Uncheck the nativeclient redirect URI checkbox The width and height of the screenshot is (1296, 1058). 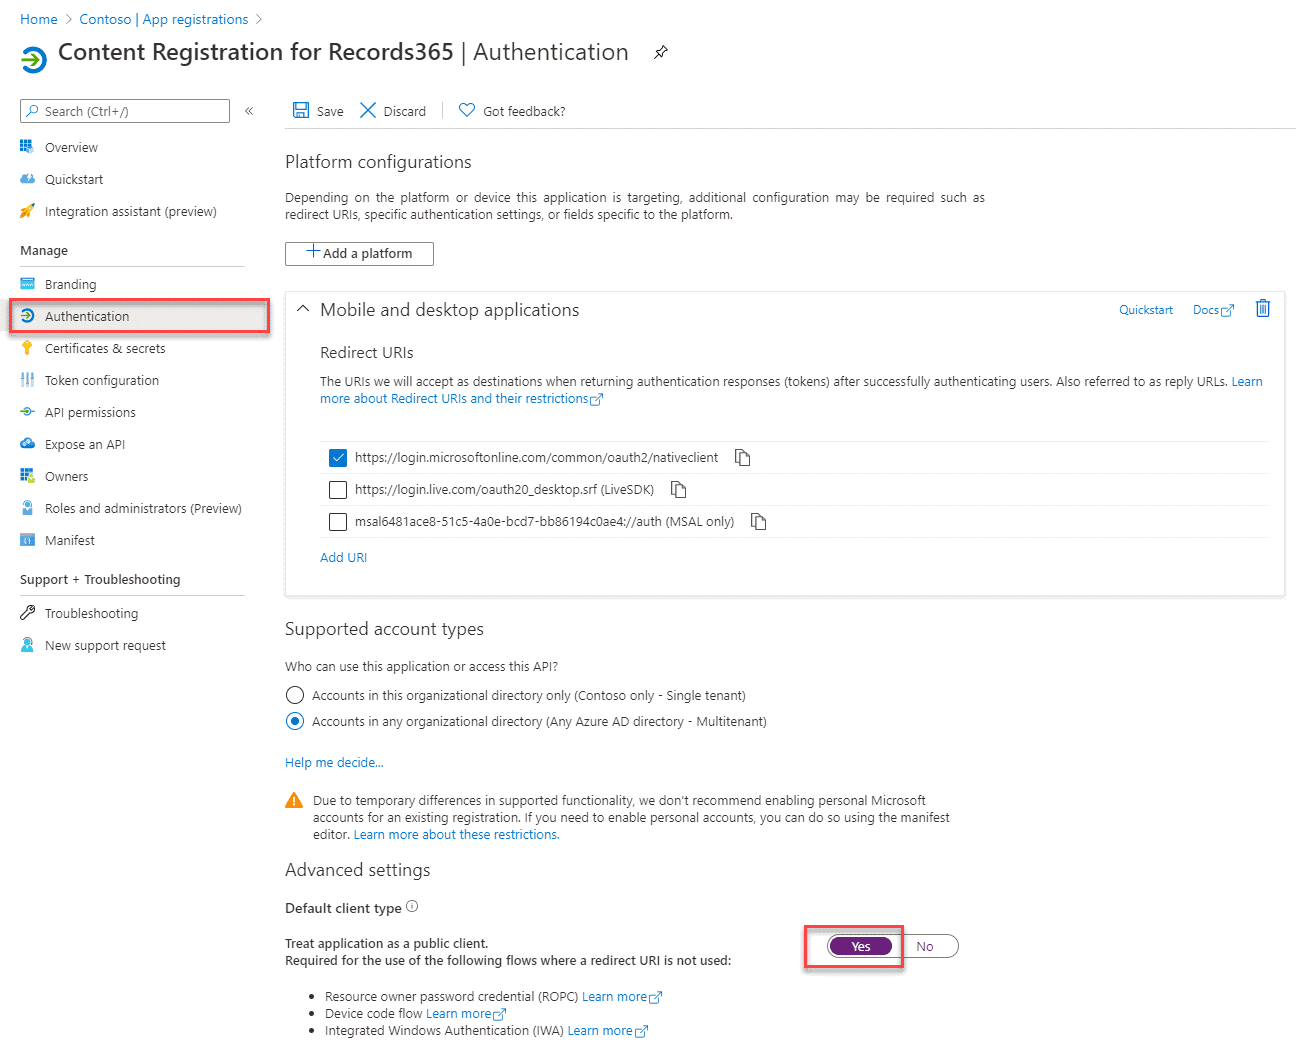(x=338, y=458)
